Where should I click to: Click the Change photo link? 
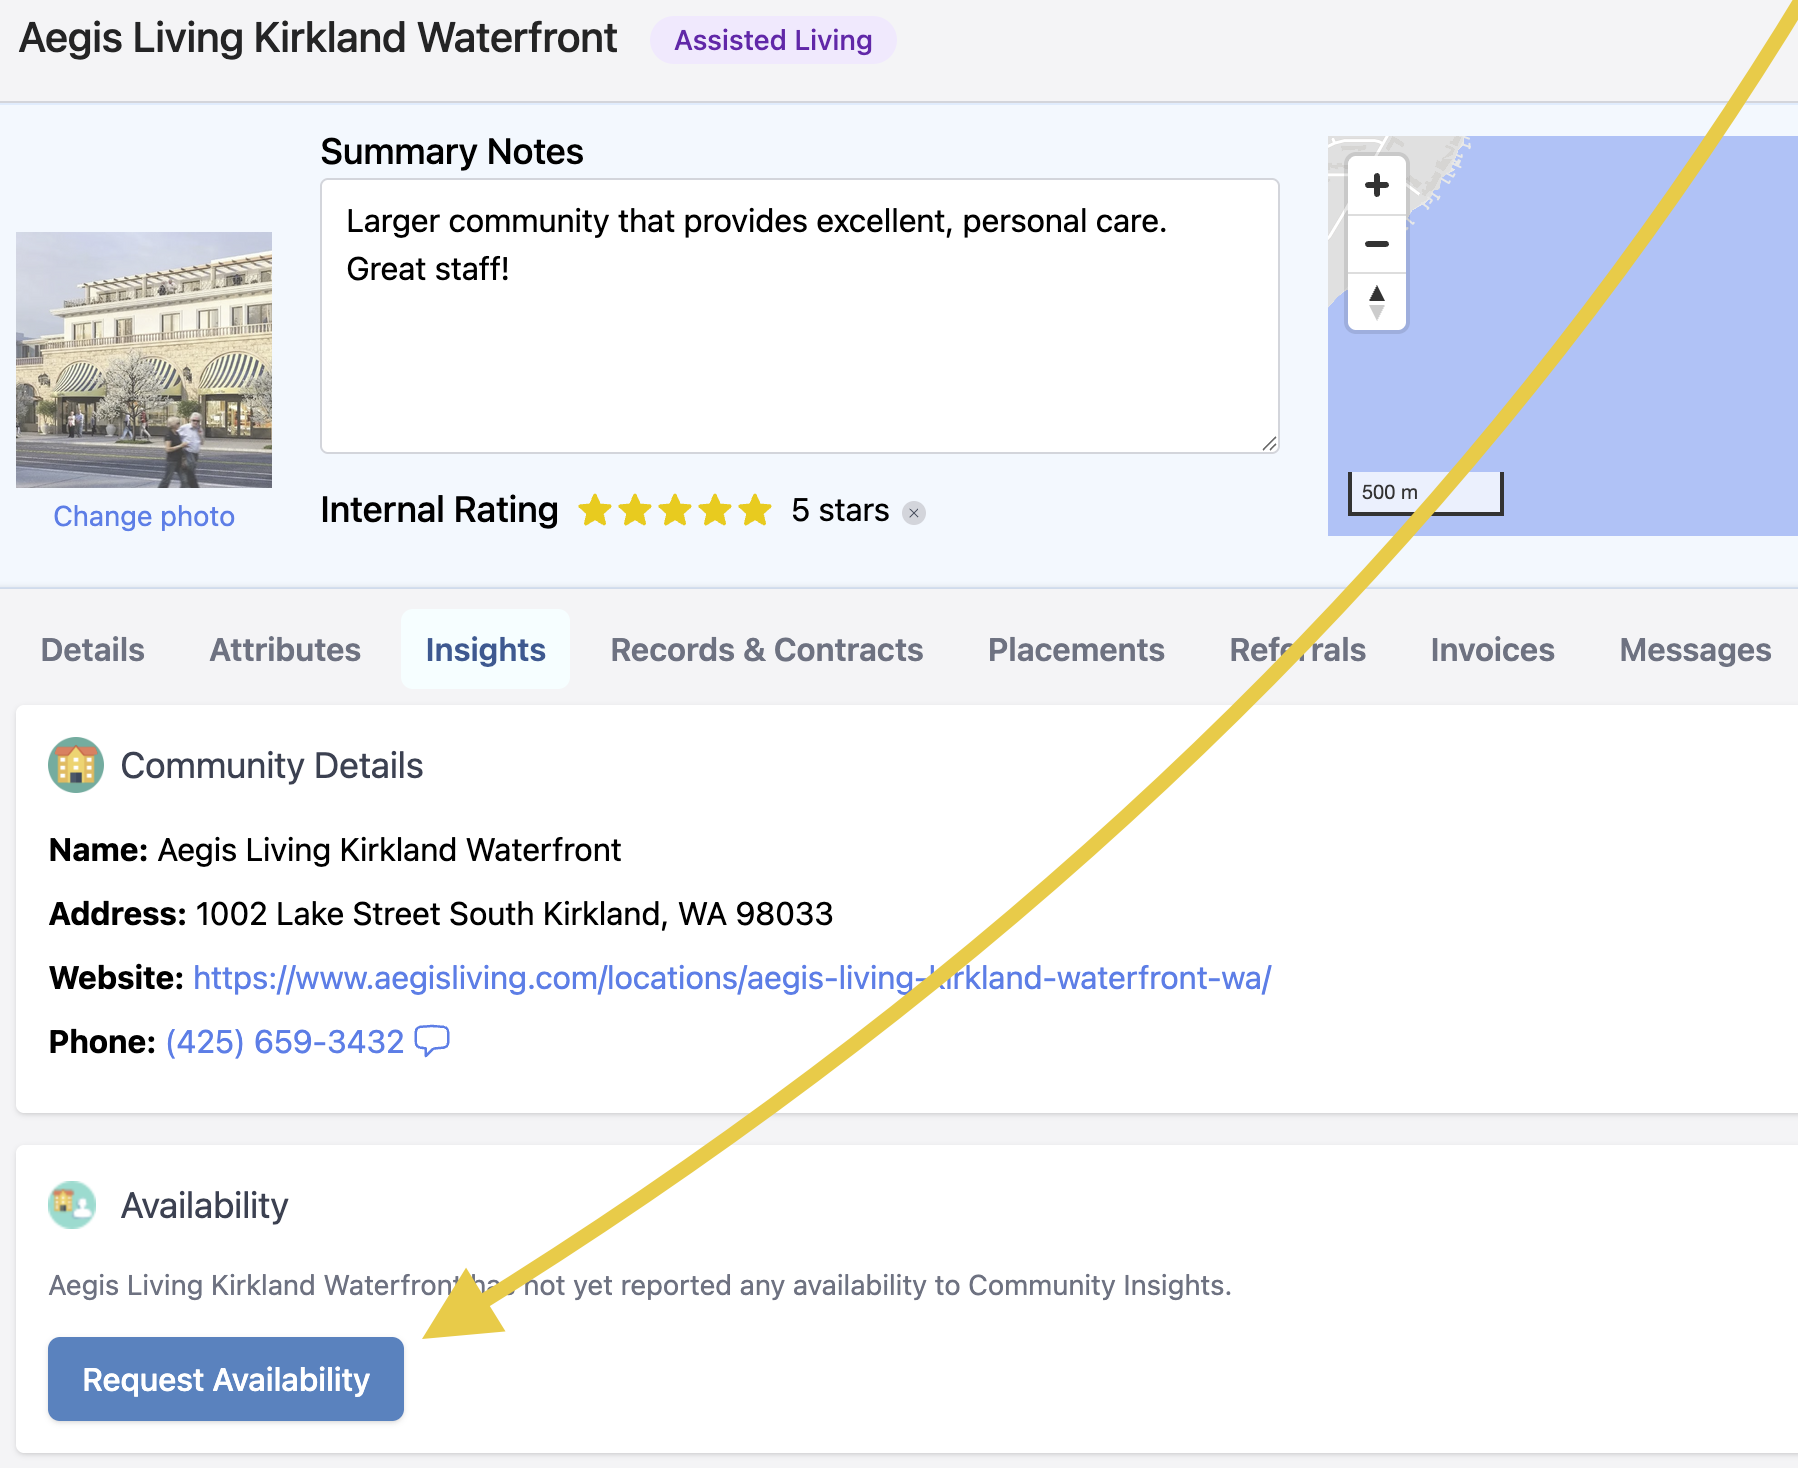pos(144,516)
